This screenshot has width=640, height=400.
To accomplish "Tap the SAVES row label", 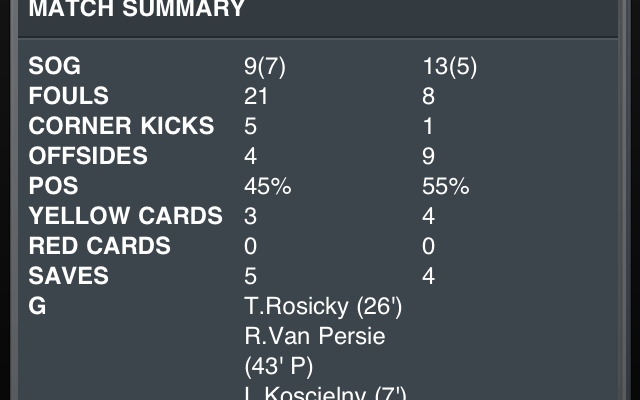I will point(68,276).
